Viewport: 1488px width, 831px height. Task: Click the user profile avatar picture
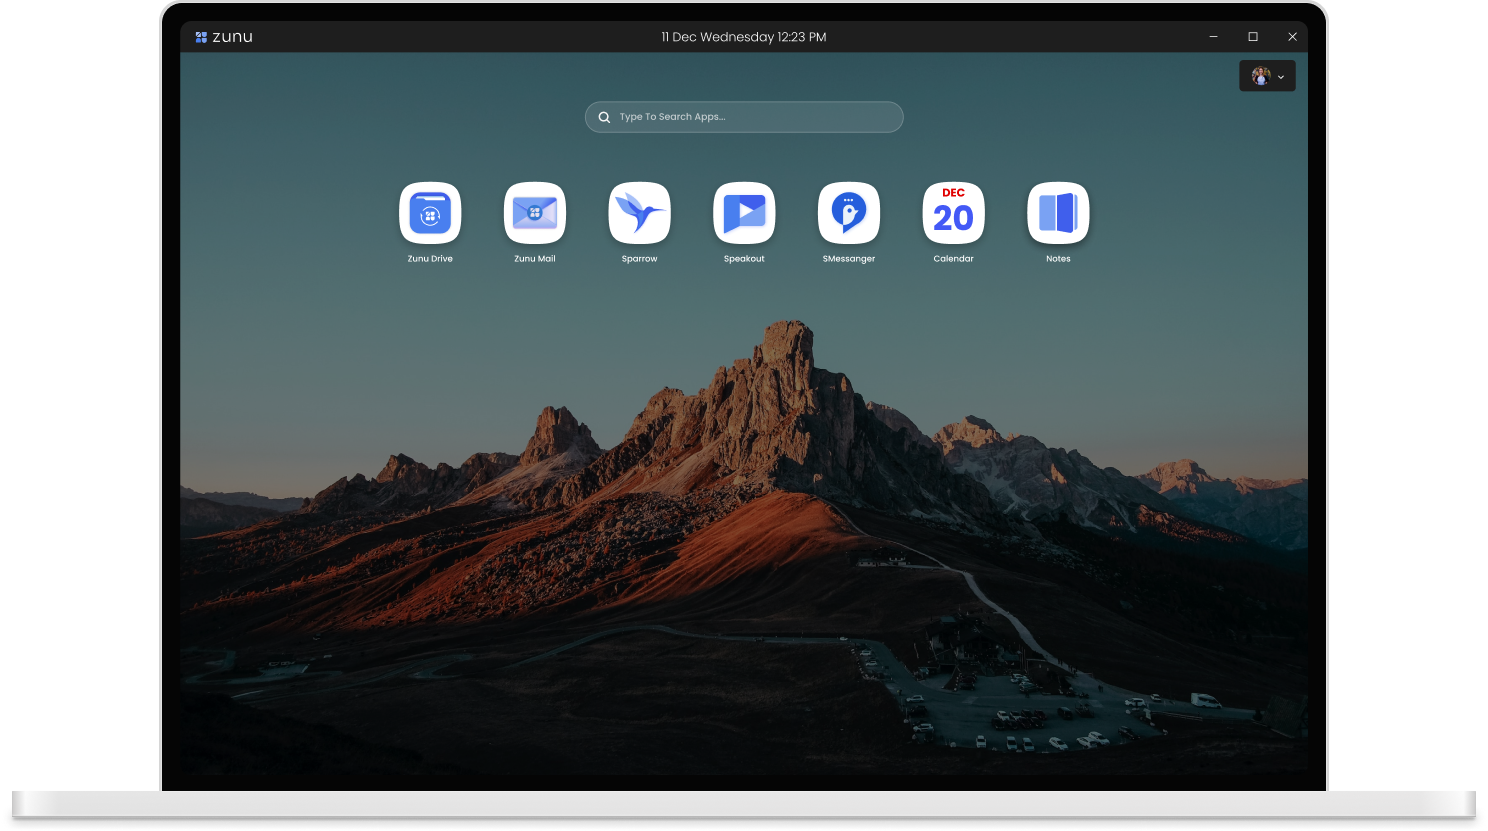pyautogui.click(x=1260, y=76)
